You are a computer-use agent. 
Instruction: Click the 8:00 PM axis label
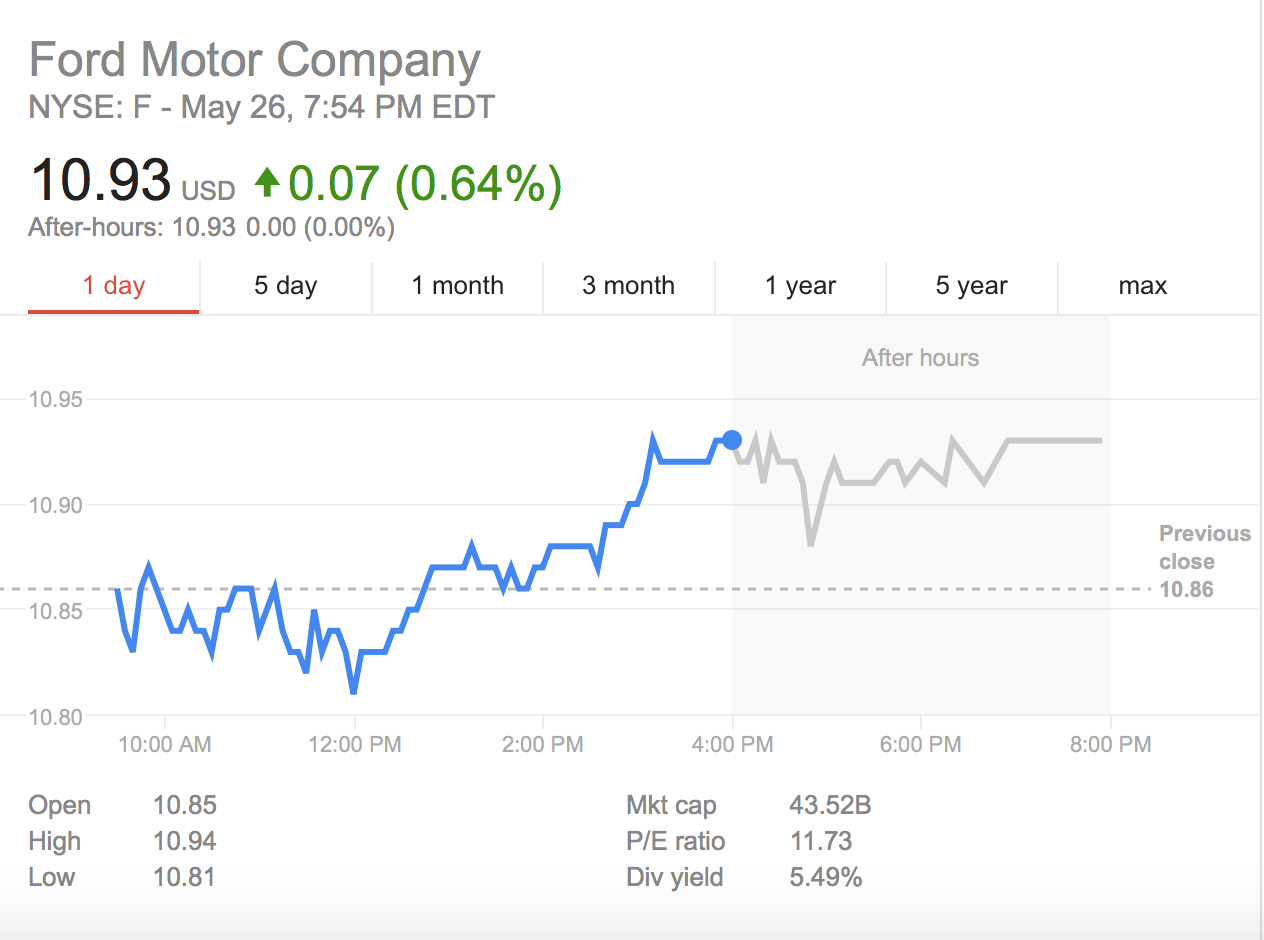[1110, 745]
